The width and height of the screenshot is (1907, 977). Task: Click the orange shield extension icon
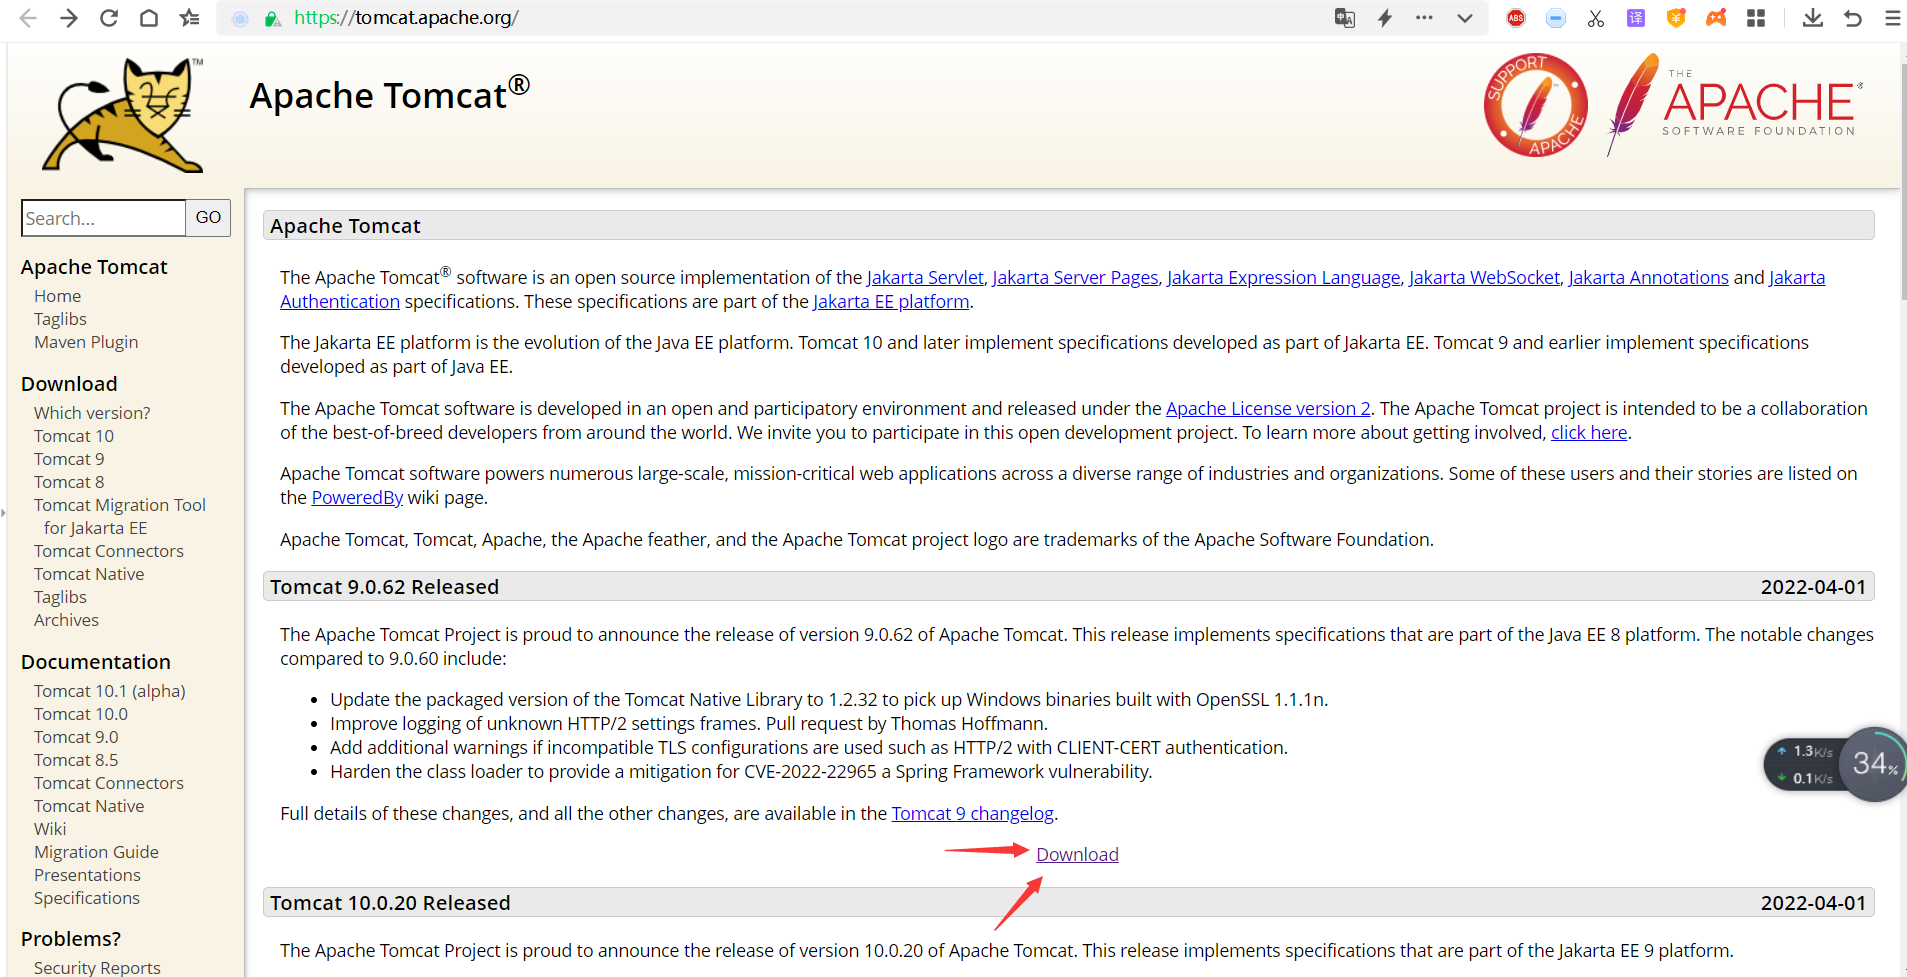coord(1676,18)
